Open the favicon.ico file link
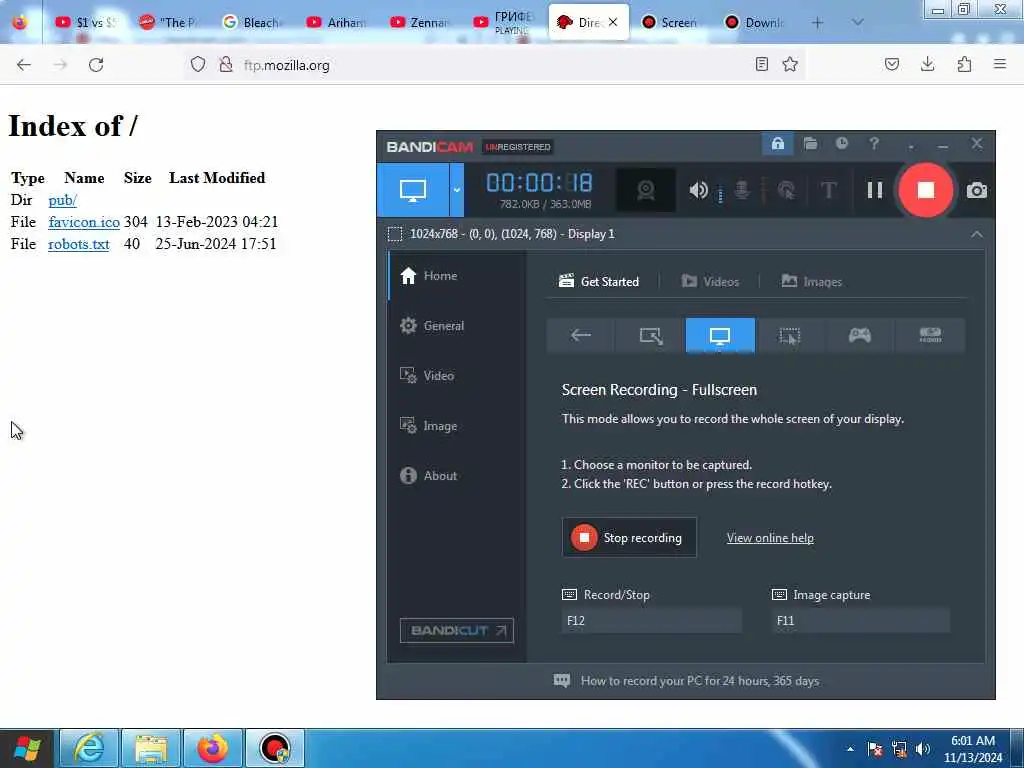 click(84, 222)
